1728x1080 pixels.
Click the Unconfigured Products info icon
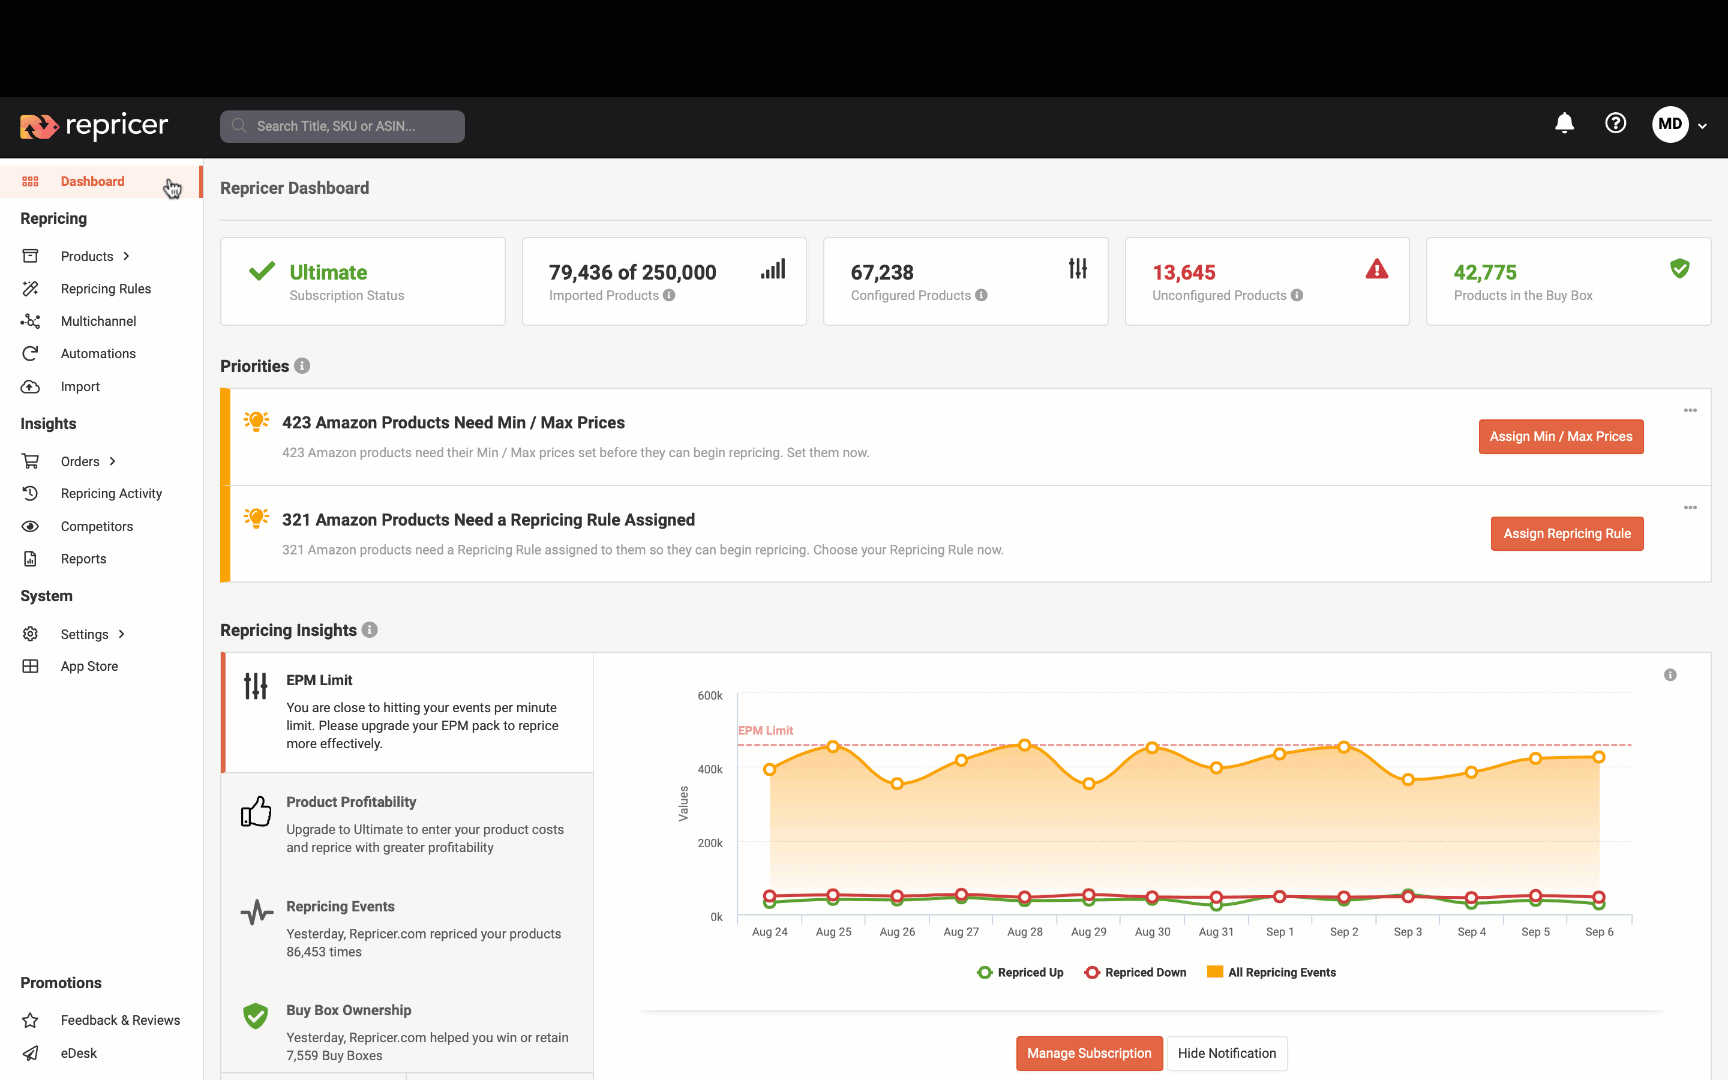(1297, 295)
